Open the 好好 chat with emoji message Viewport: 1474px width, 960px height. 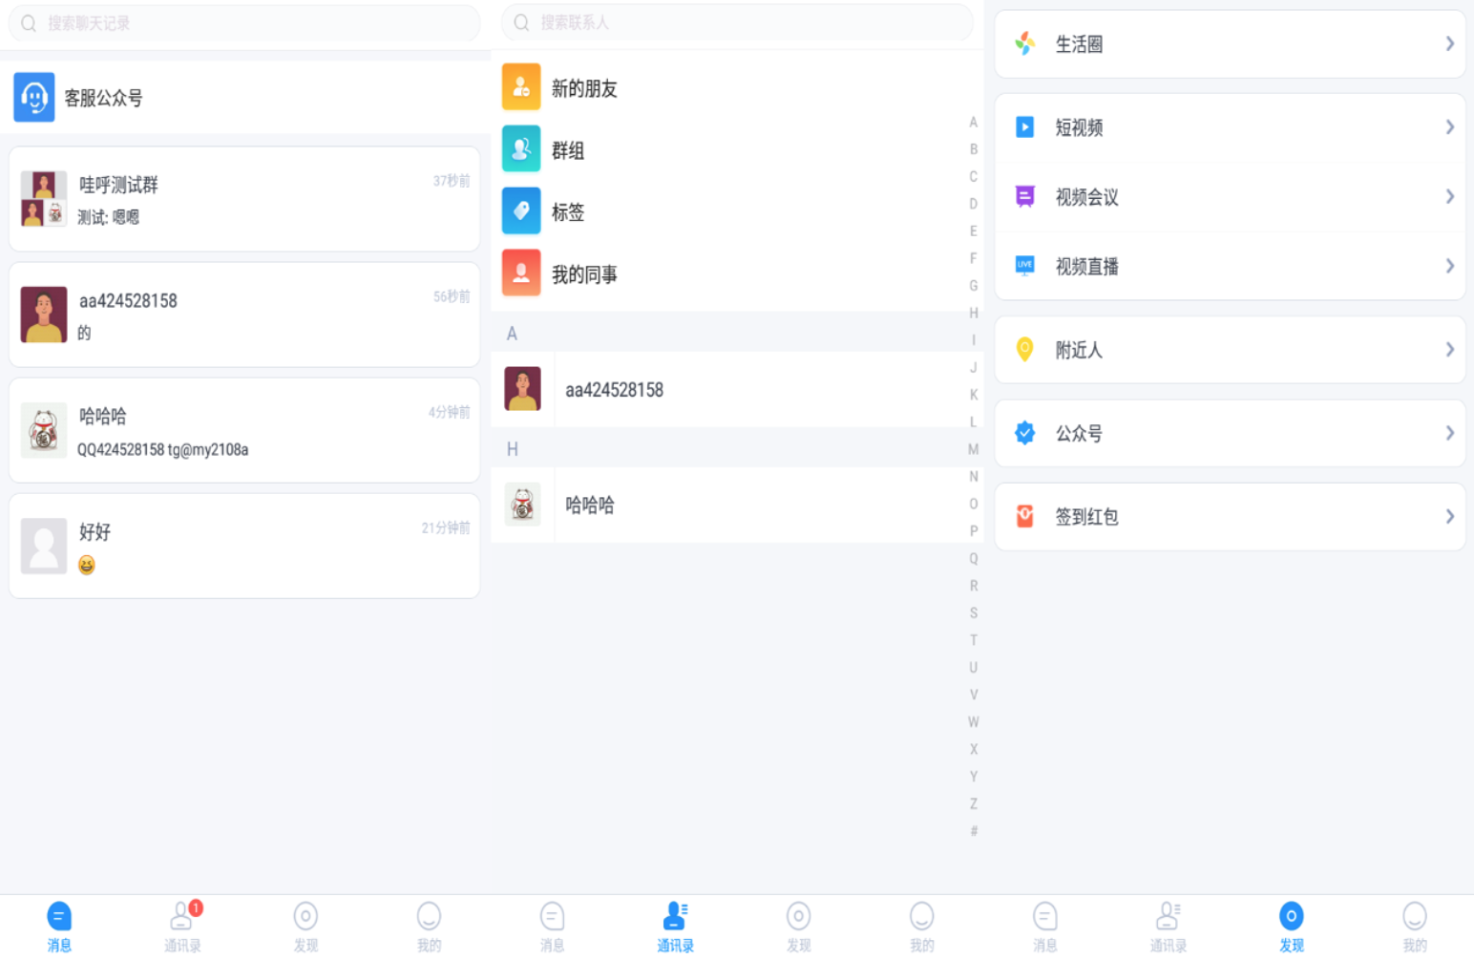click(x=244, y=546)
